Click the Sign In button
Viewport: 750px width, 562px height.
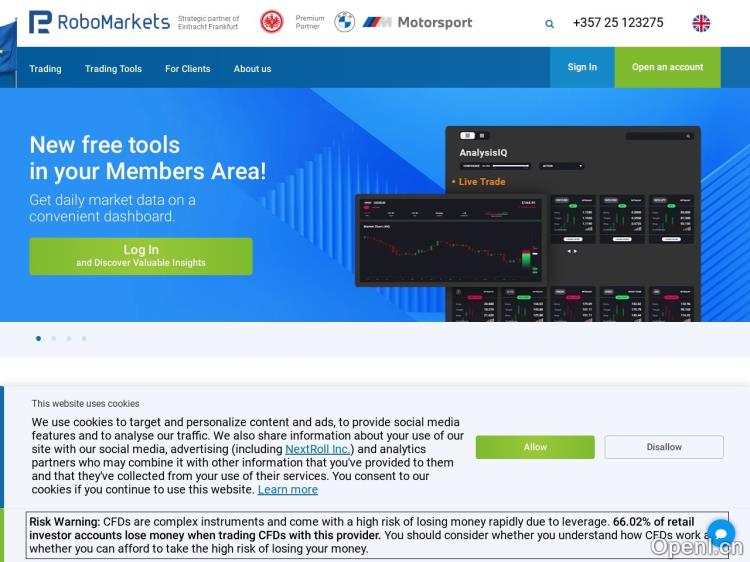(582, 67)
